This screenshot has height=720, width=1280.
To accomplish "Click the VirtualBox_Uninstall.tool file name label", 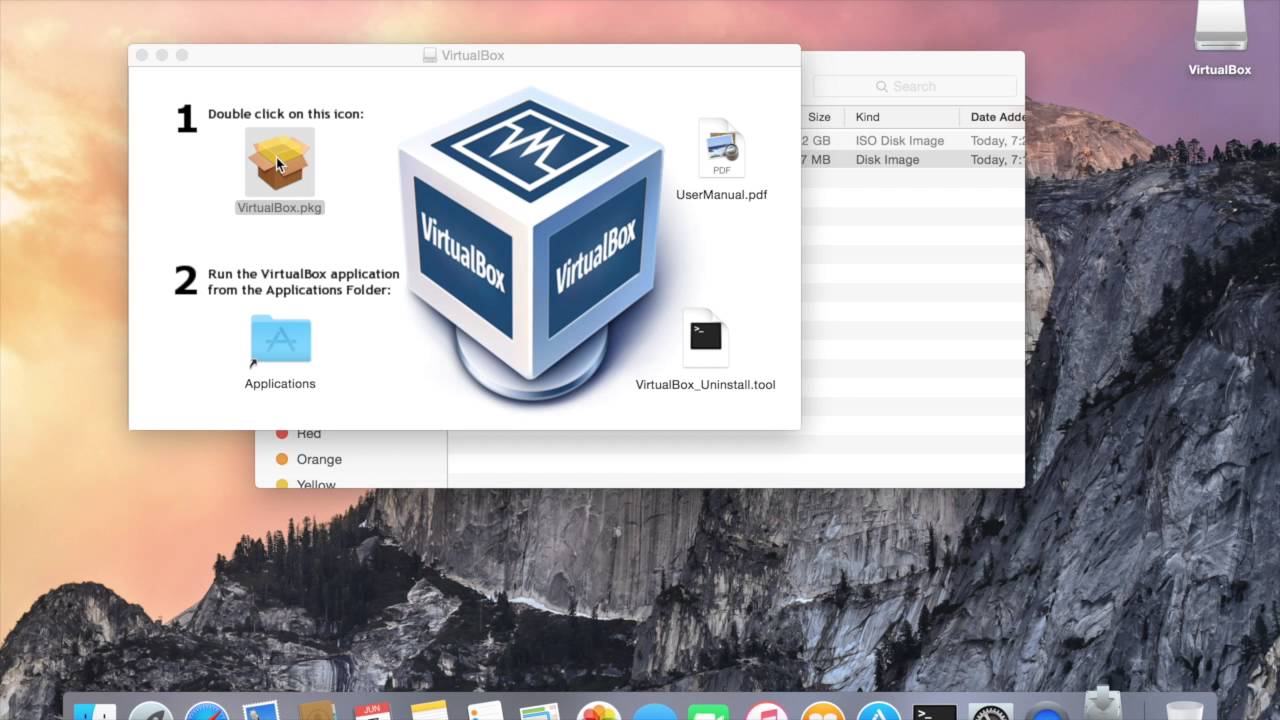I will coord(706,385).
